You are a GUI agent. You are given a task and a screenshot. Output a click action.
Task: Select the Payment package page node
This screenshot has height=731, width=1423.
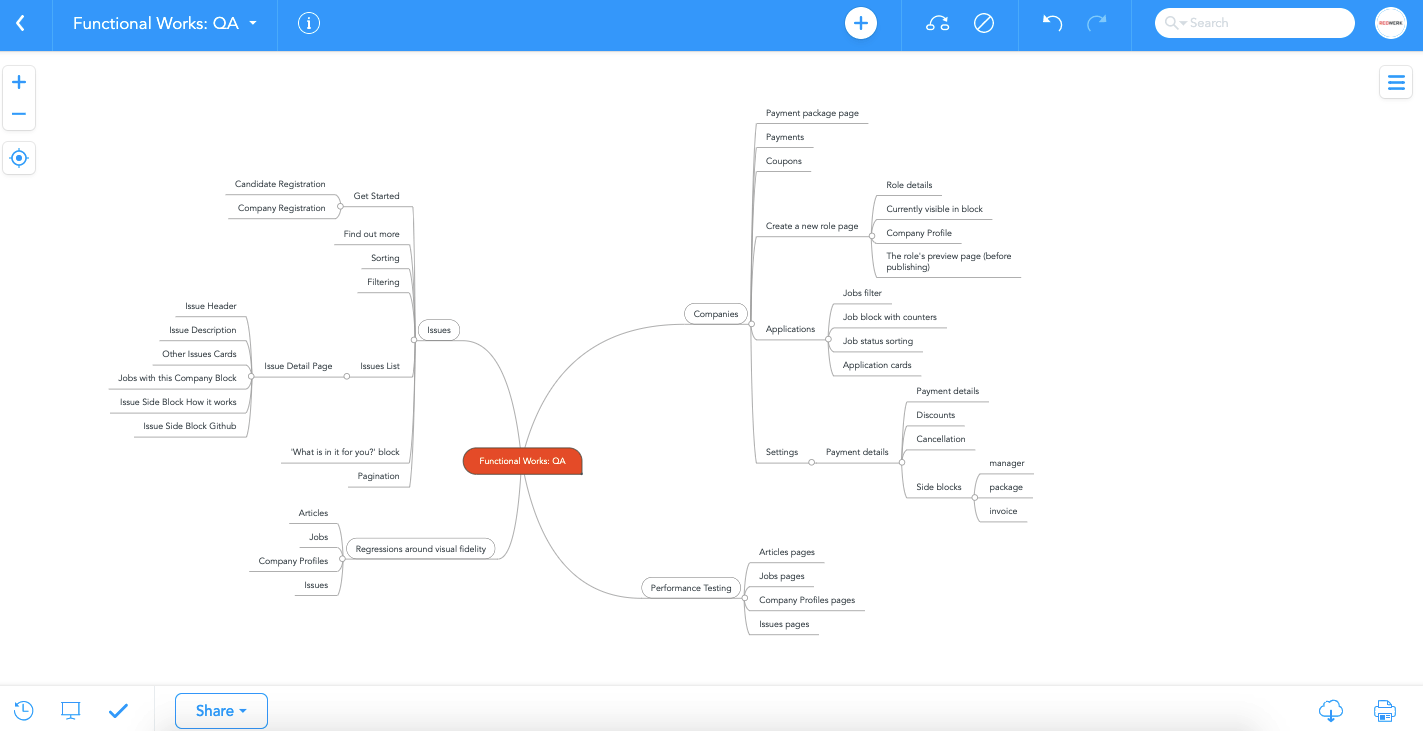(812, 113)
